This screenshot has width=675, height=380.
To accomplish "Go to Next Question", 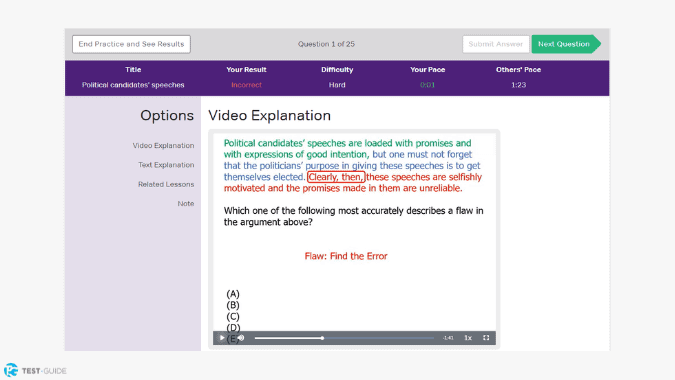I will click(x=566, y=44).
